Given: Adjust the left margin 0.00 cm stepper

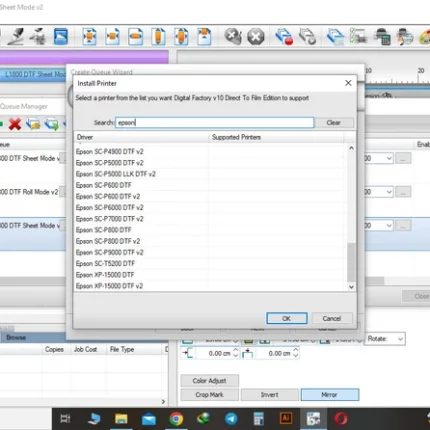Looking at the screenshot, I should (235, 353).
